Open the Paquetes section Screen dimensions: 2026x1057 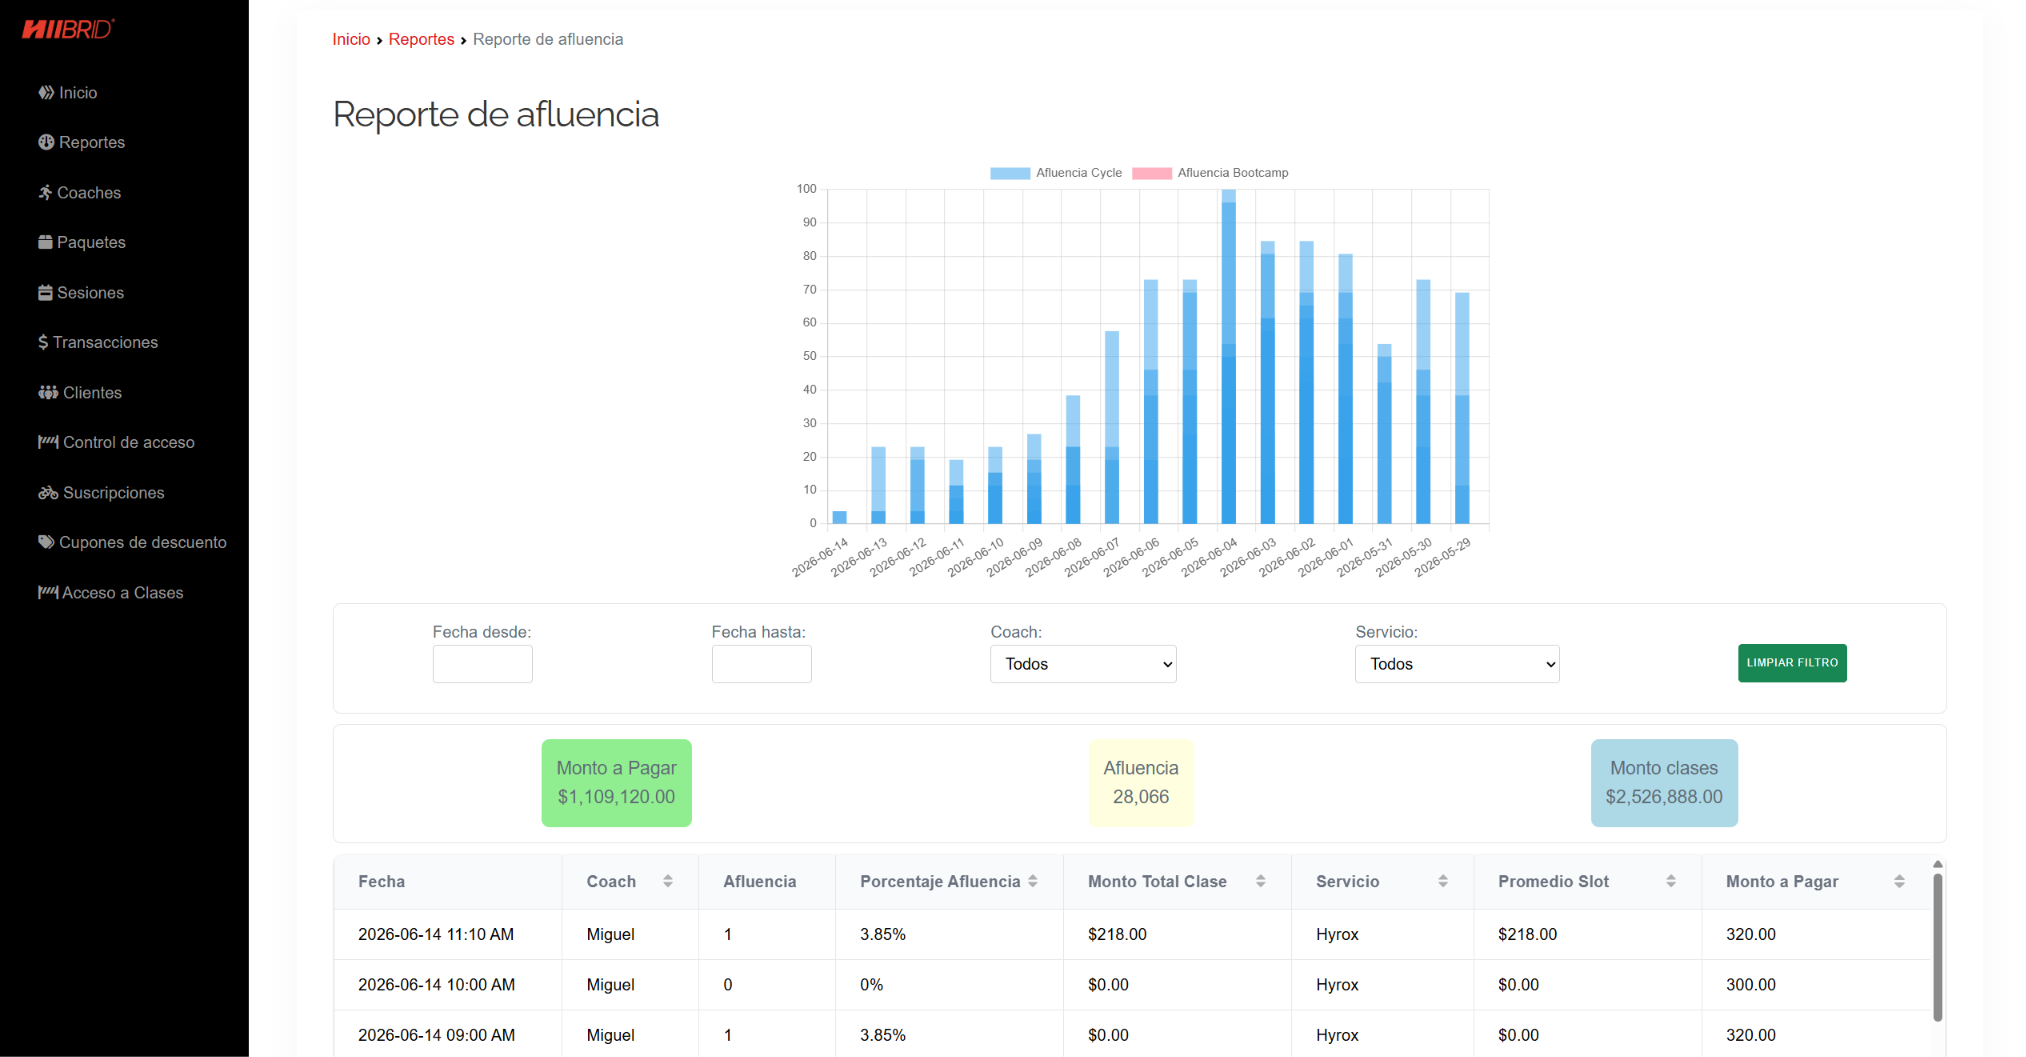tap(82, 242)
